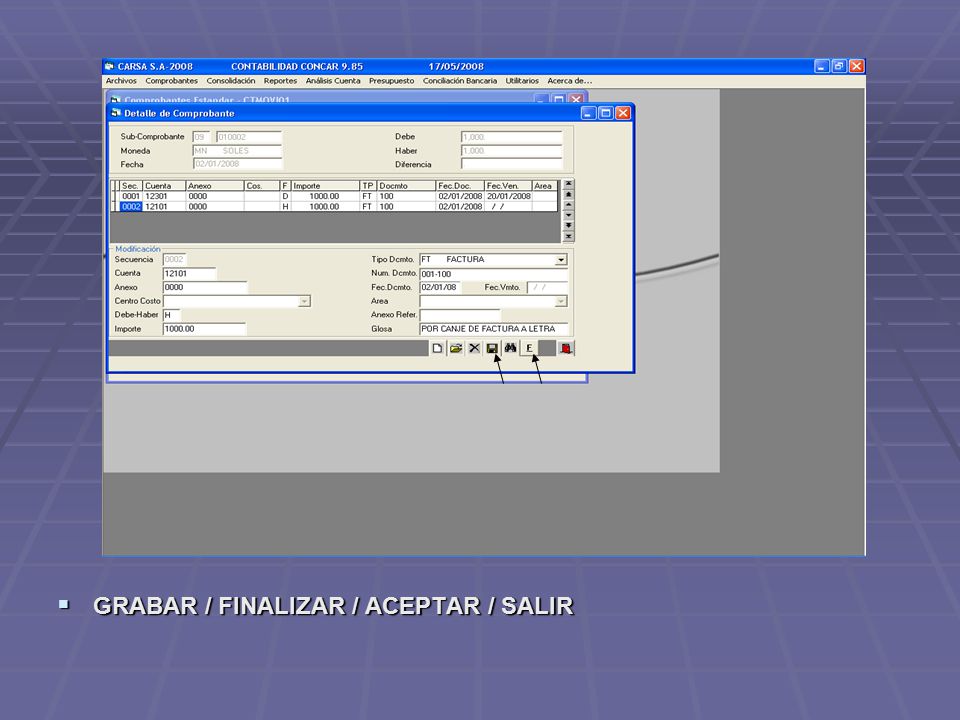Click the H cell in the F column
Screen dimensions: 960x720
click(285, 207)
